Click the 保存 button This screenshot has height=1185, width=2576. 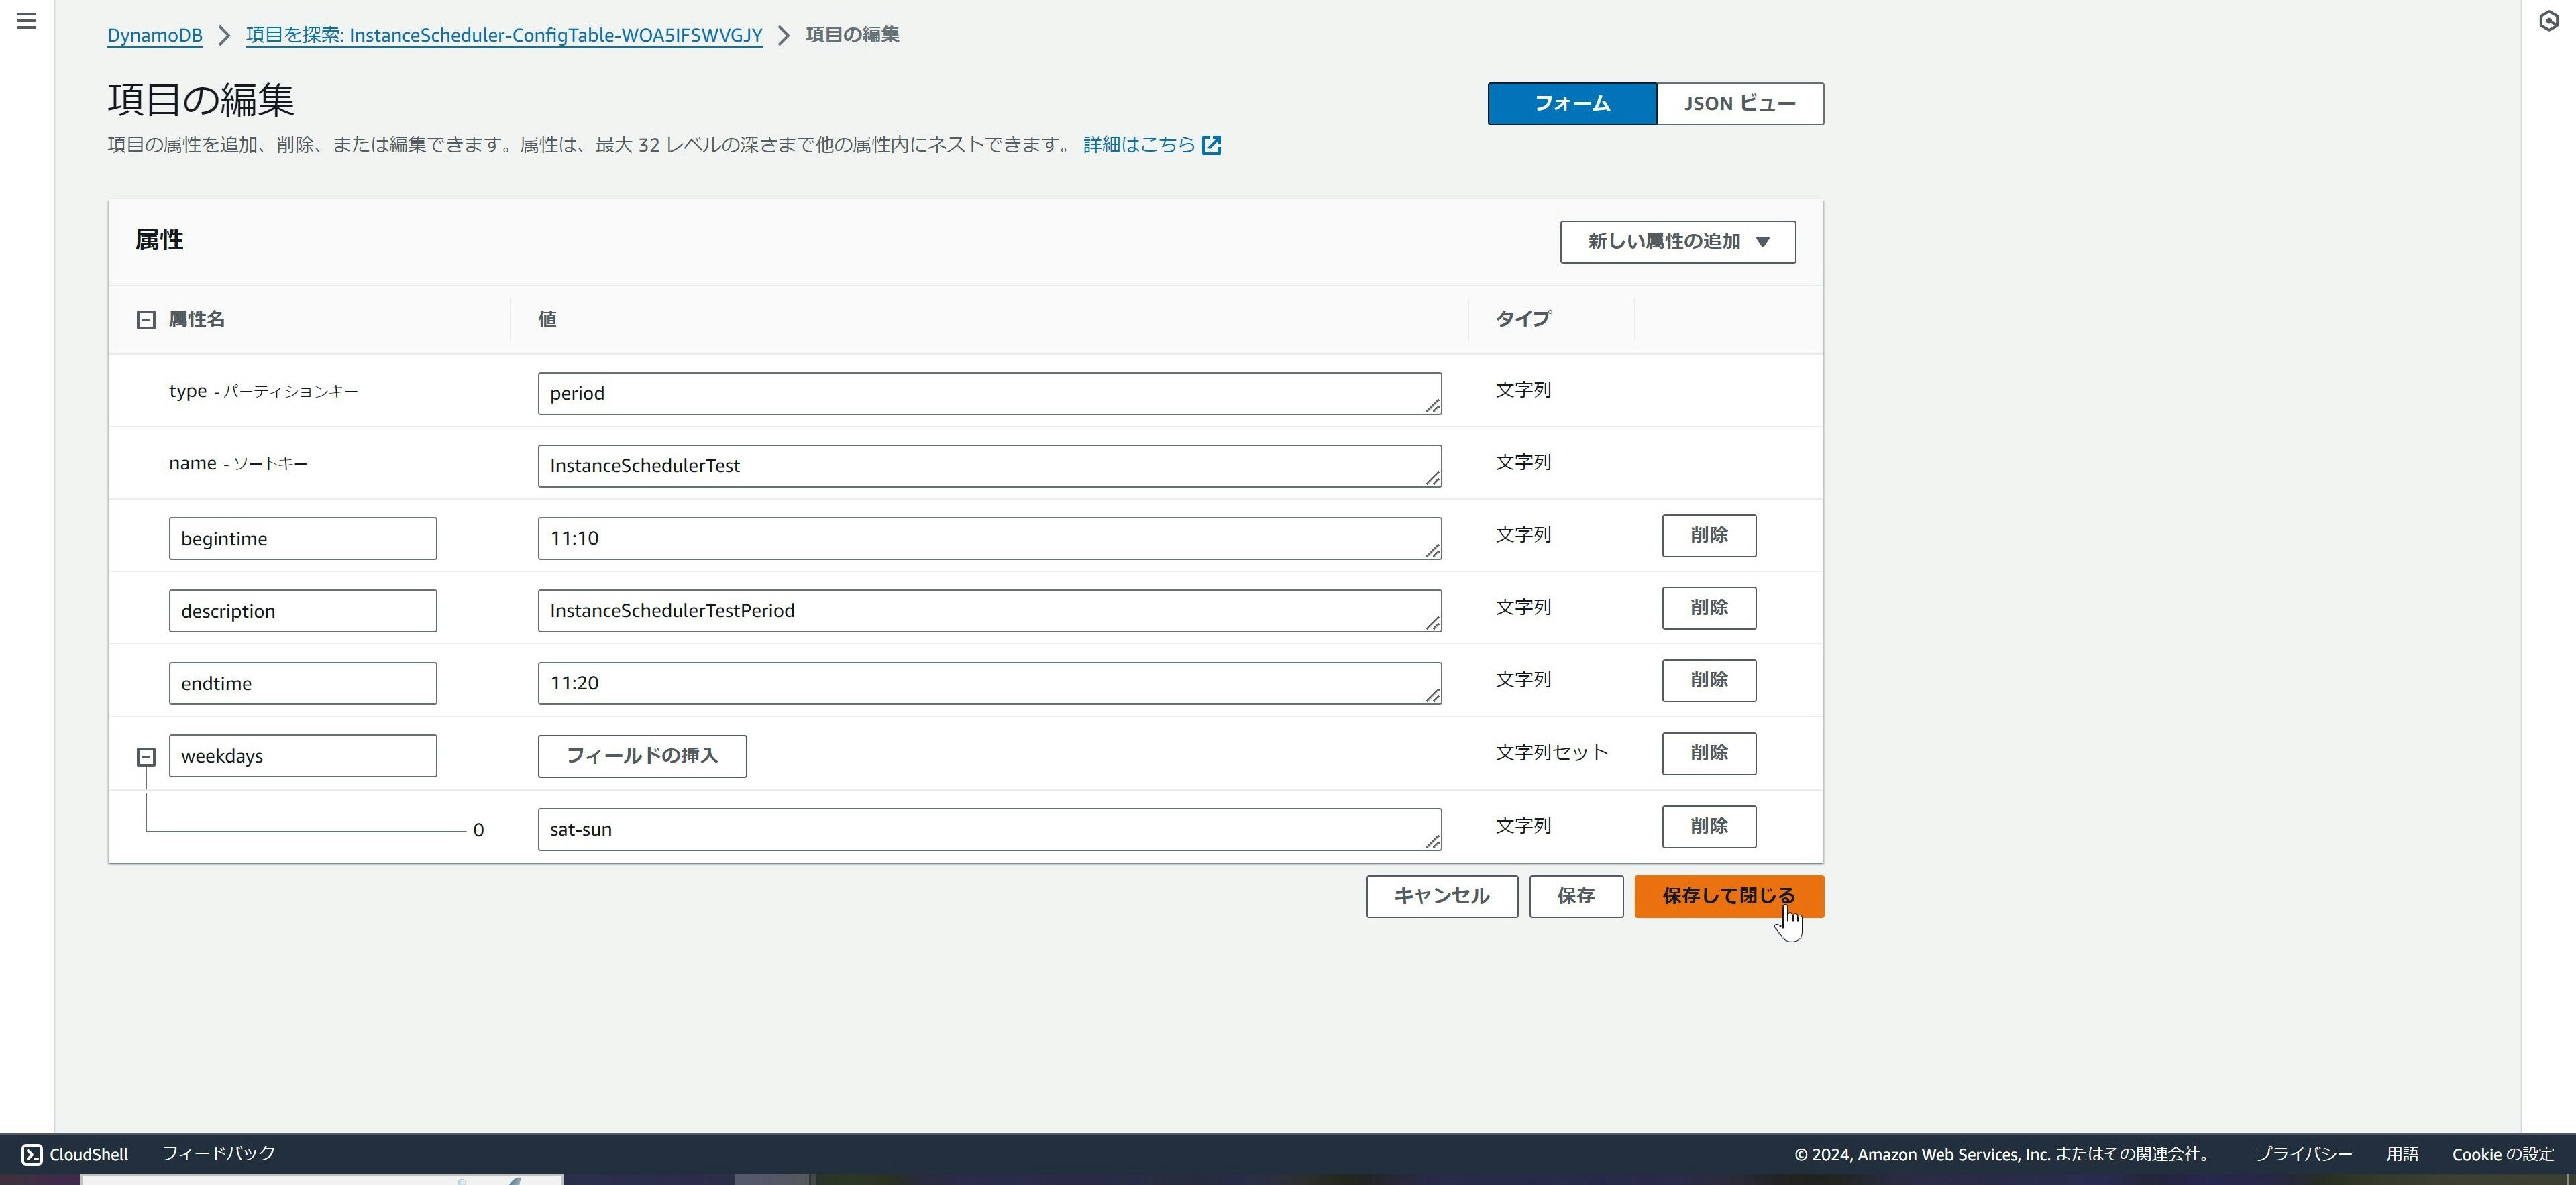(x=1575, y=896)
